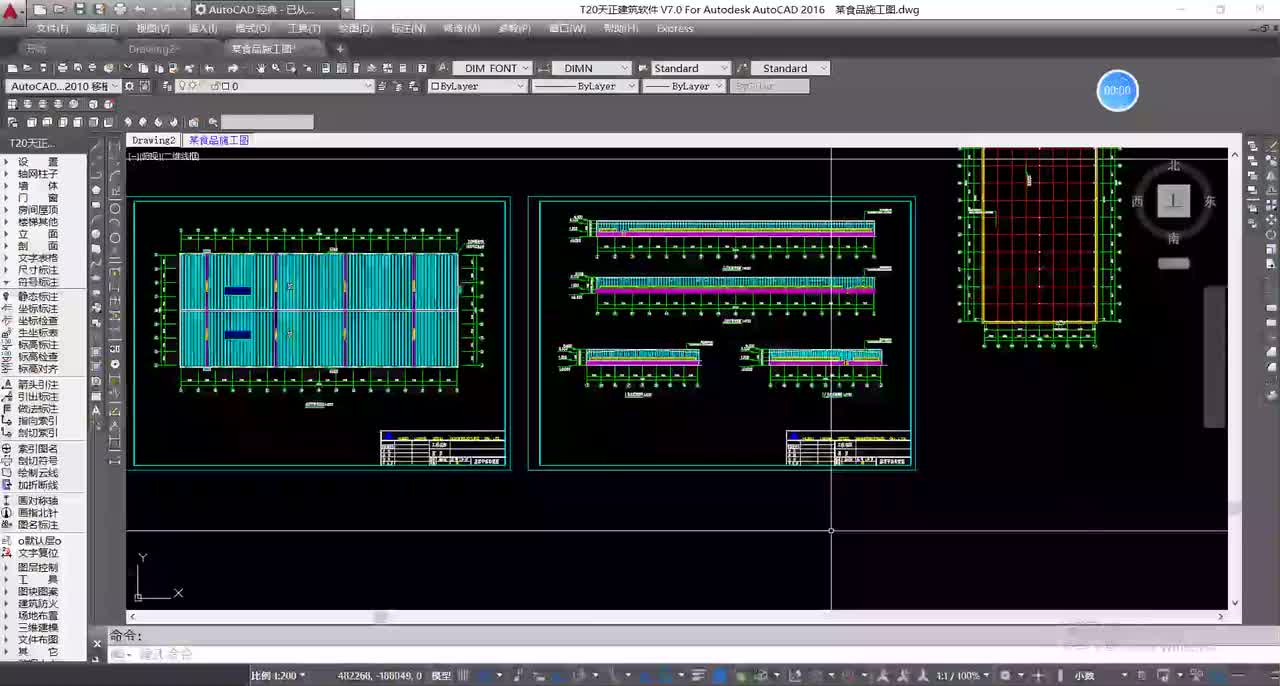
Task: Expand 门窗 in Tangent menu
Action: pyautogui.click(x=38, y=198)
